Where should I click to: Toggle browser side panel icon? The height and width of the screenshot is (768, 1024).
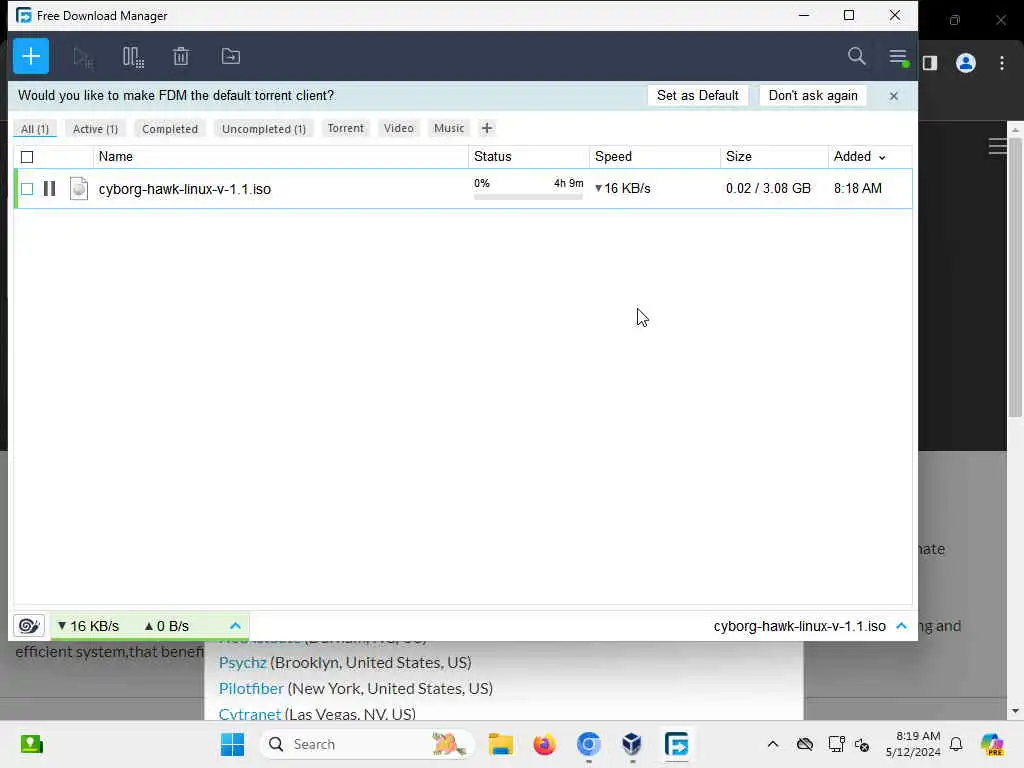930,63
